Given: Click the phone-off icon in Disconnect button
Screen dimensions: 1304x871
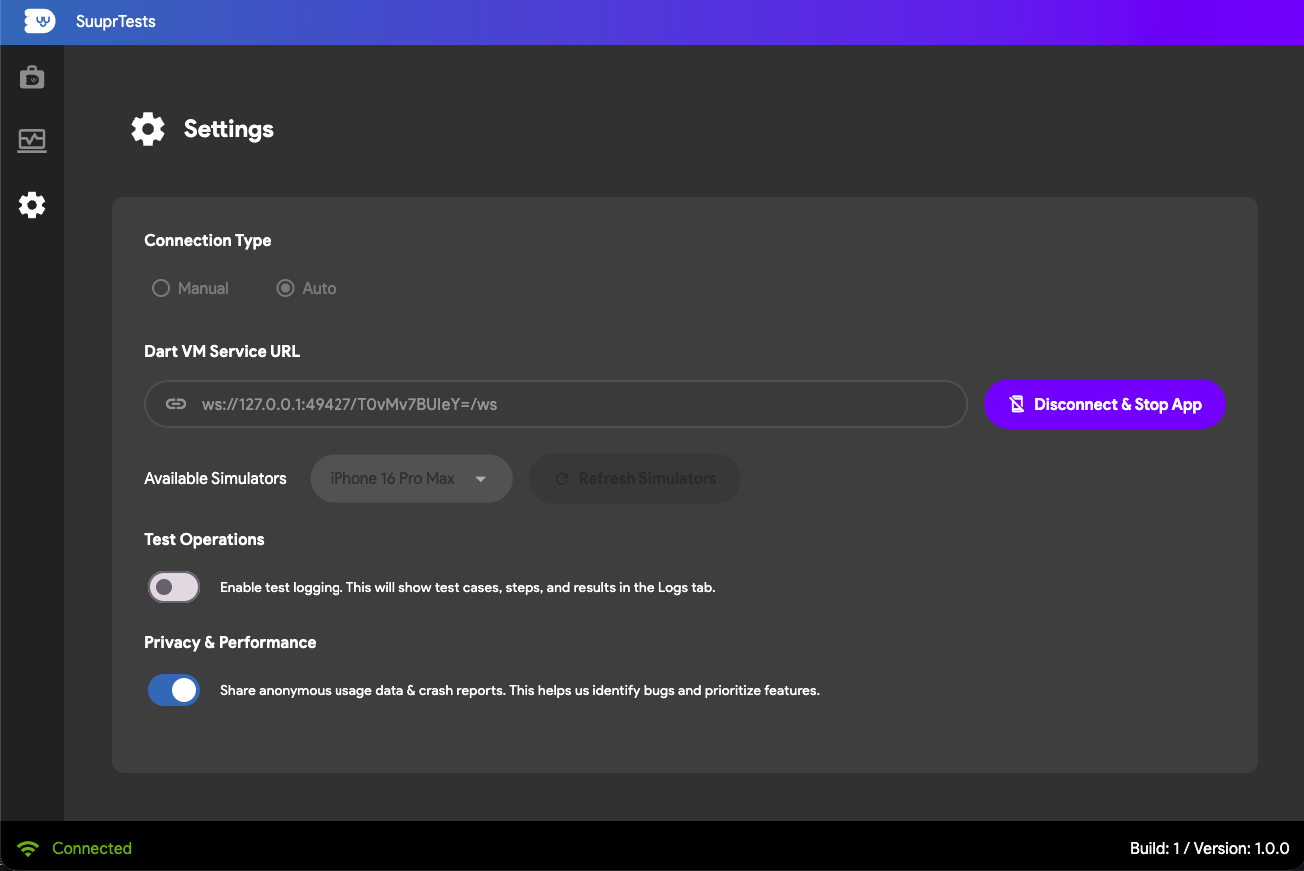Looking at the screenshot, I should tap(1017, 404).
